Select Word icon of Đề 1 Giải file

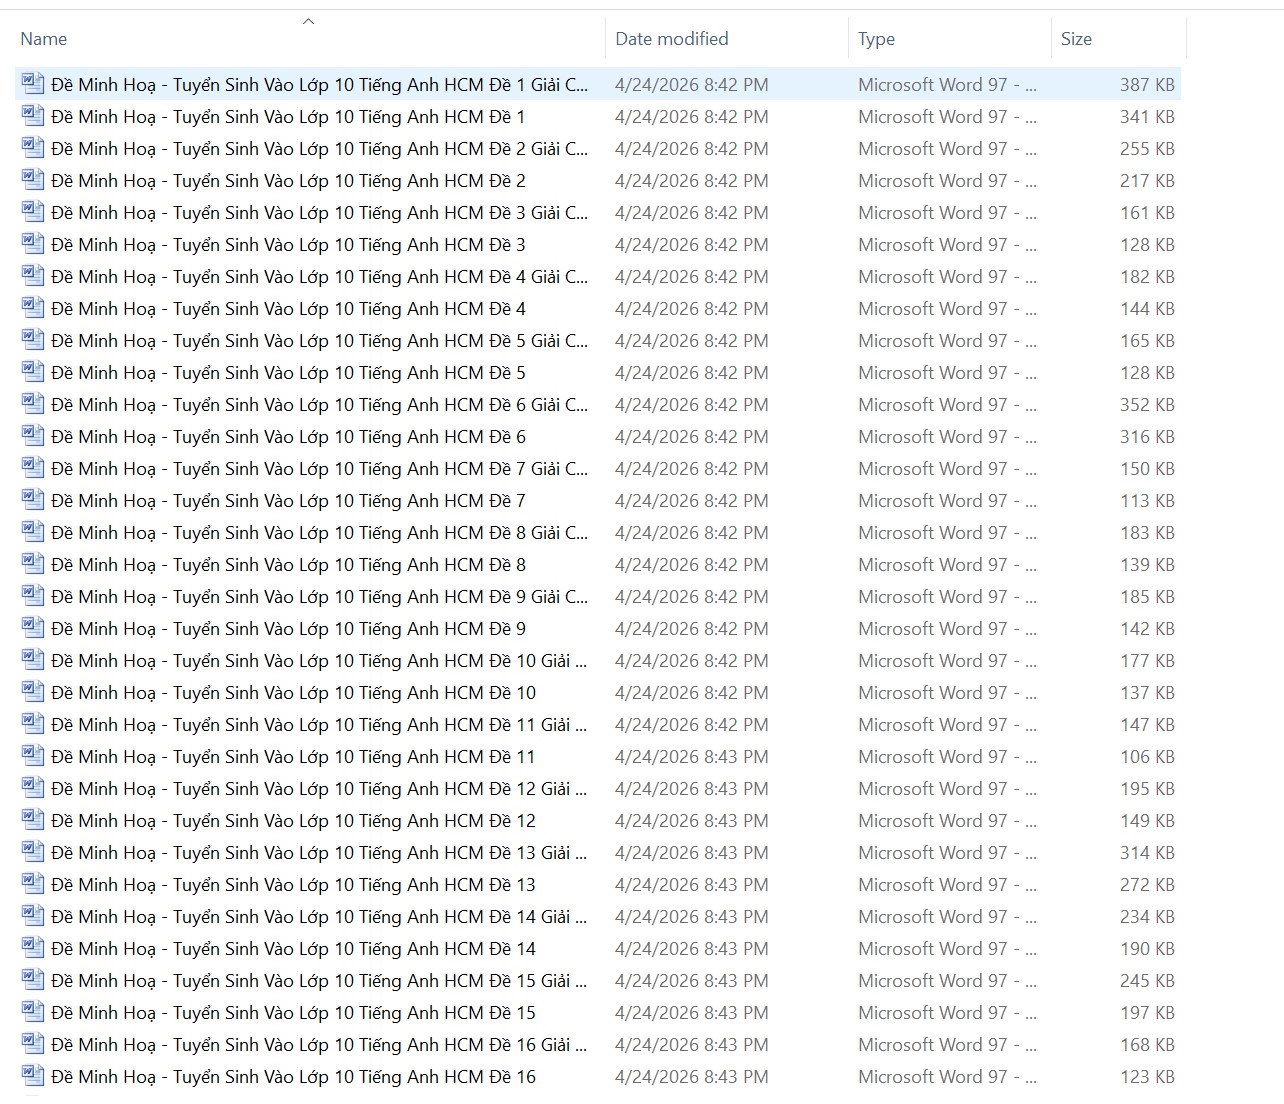(33, 84)
